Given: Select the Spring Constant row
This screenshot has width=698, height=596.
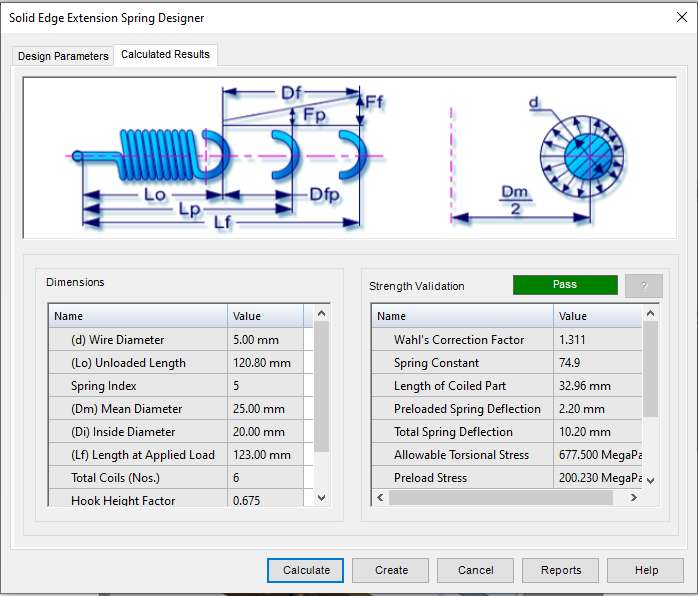Looking at the screenshot, I should pos(507,363).
